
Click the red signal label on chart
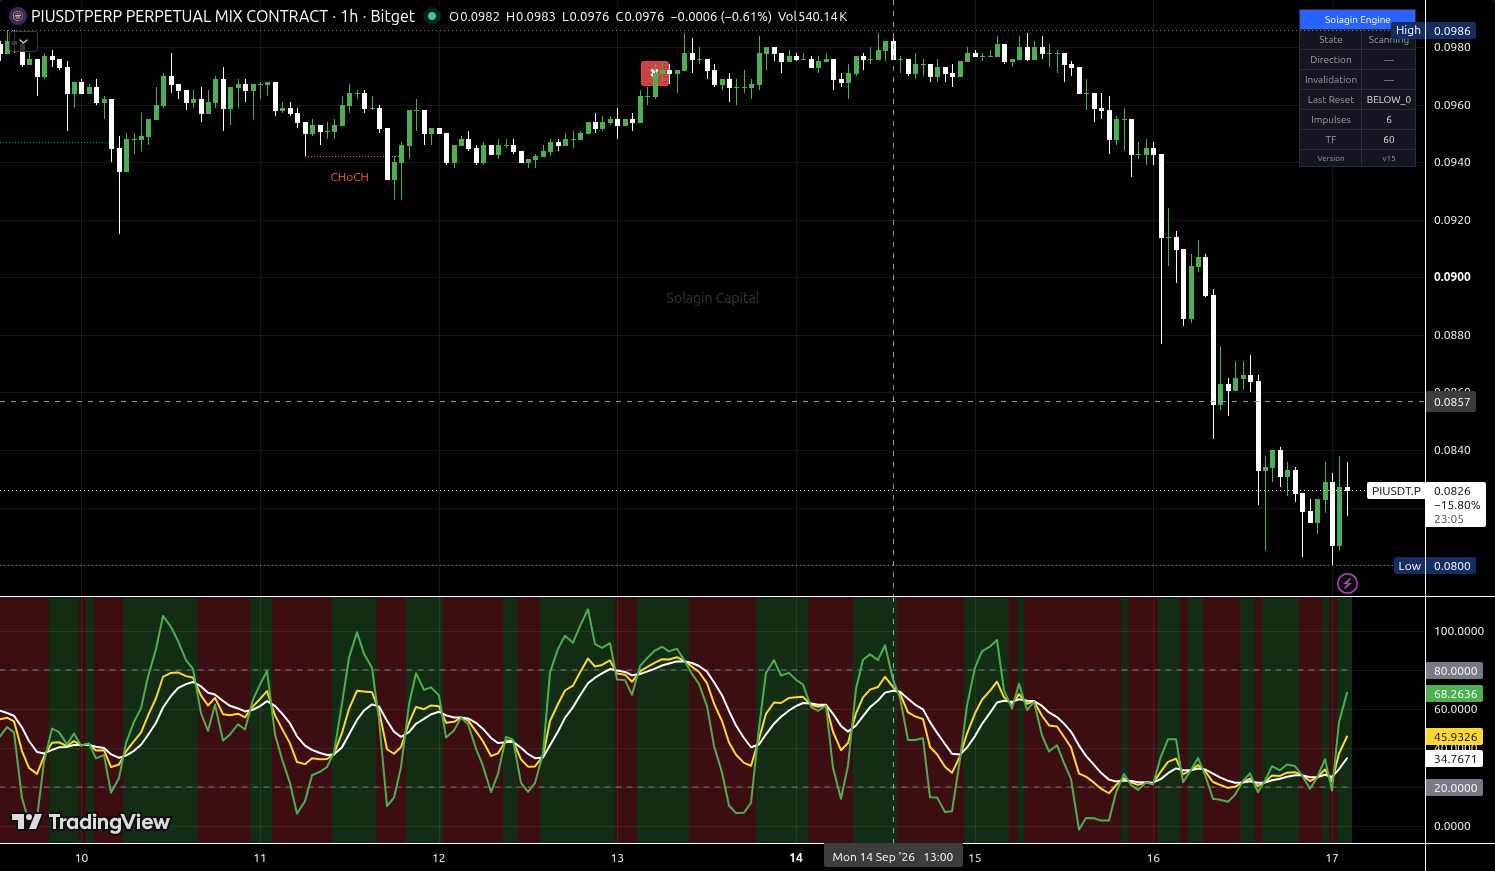click(655, 73)
